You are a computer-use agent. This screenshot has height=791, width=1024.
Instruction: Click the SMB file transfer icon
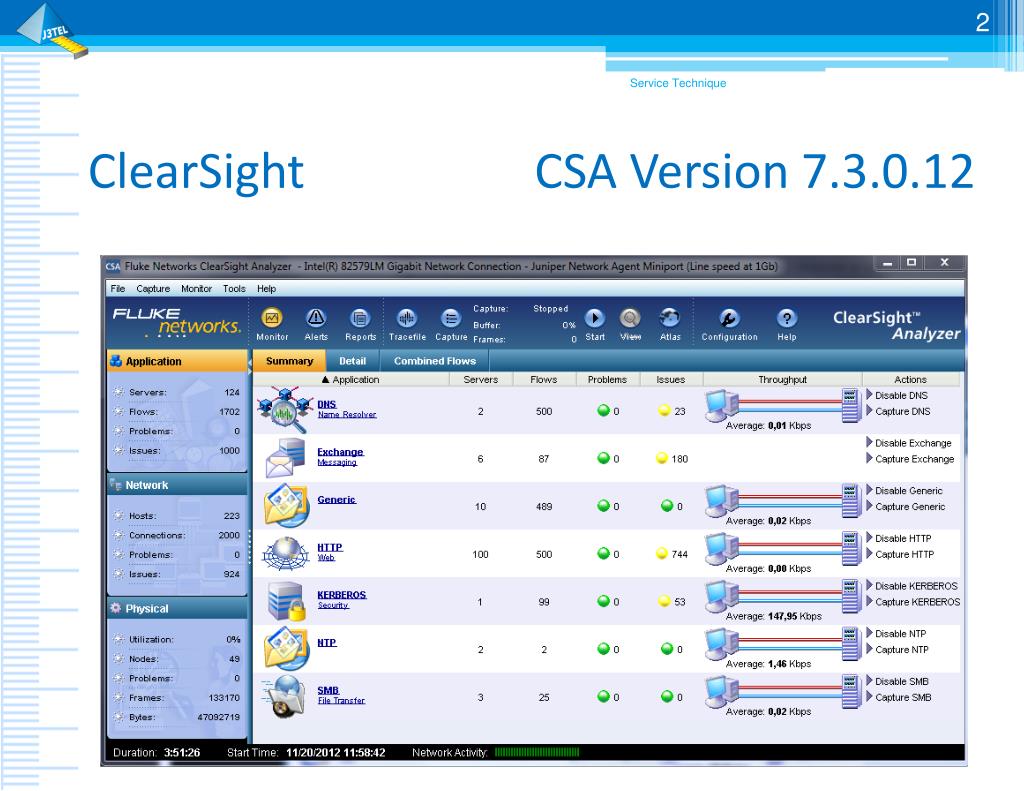[x=285, y=696]
